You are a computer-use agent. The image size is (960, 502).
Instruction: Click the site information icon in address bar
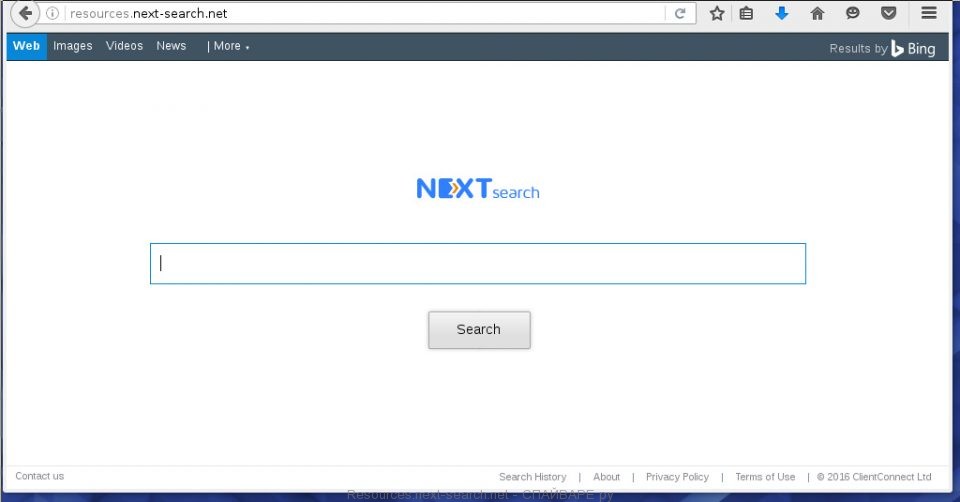[53, 14]
